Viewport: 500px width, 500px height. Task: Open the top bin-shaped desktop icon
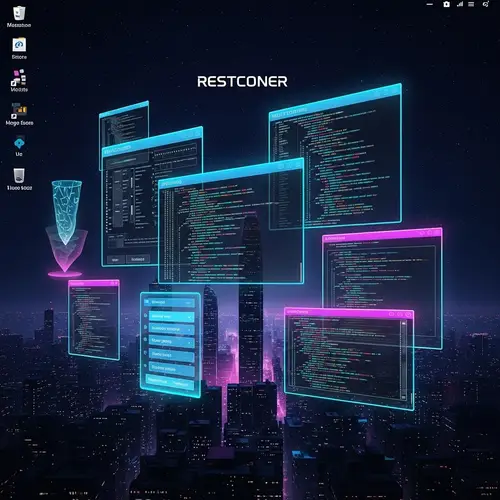tap(19, 14)
